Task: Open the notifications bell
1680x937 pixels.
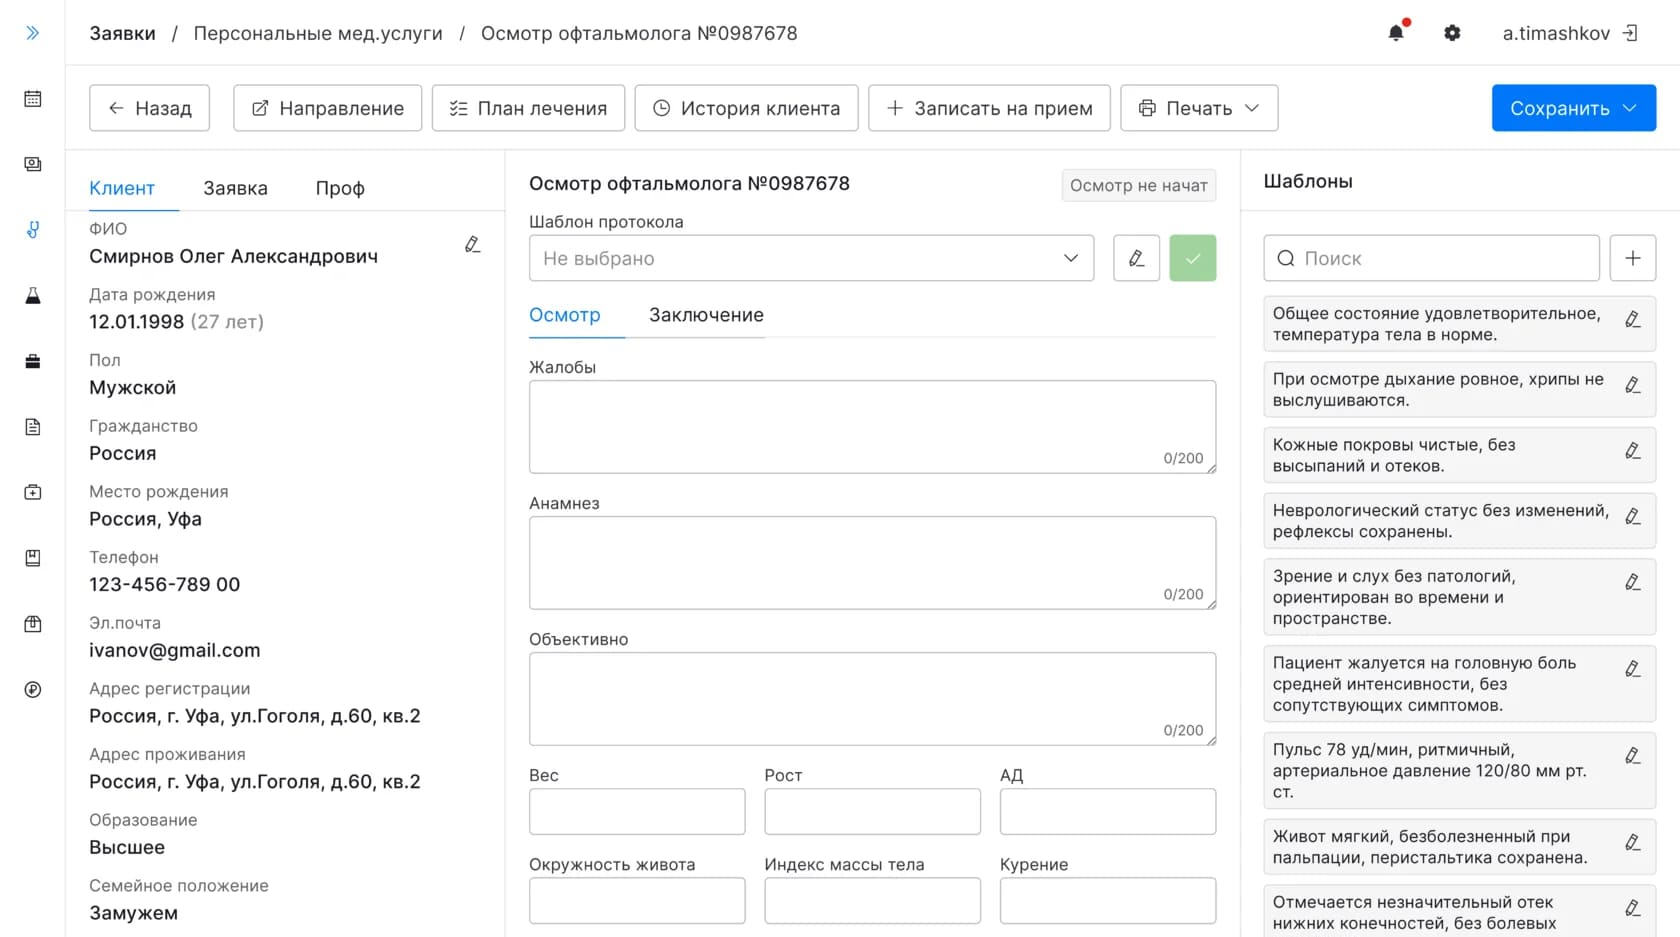Action: (x=1396, y=33)
